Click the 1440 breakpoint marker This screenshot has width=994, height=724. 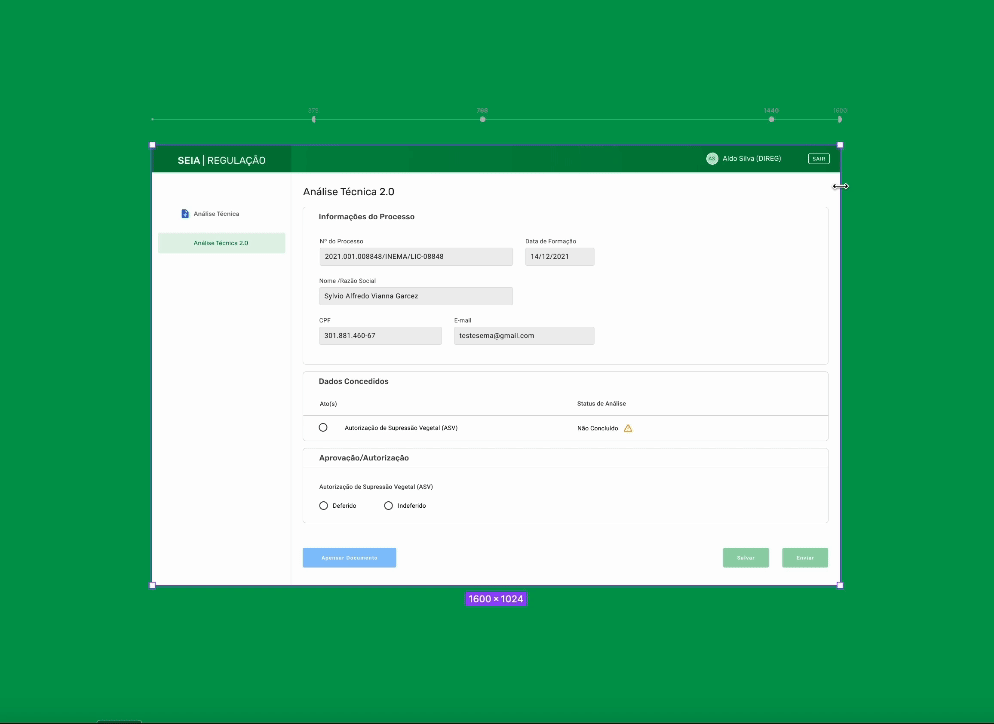pos(771,117)
